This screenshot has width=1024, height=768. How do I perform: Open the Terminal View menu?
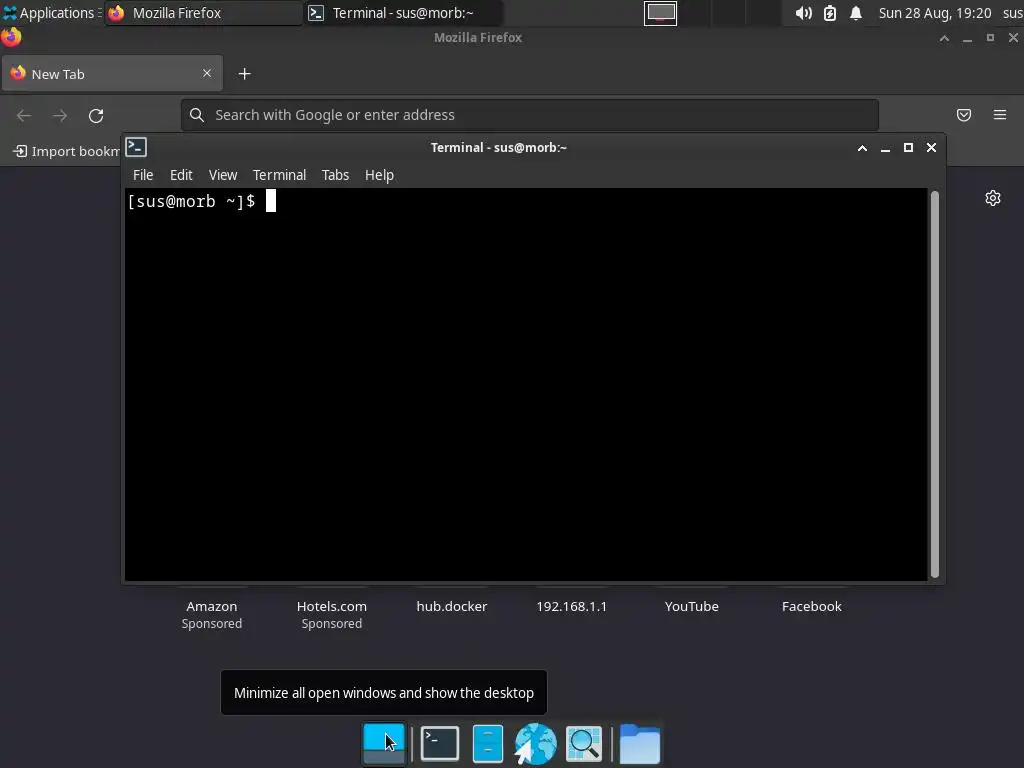click(223, 175)
